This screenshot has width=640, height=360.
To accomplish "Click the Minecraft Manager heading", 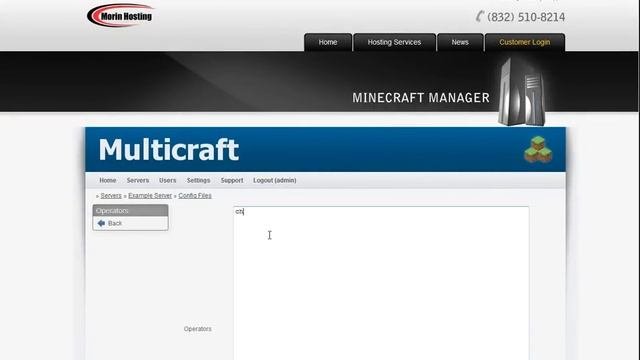I will [x=421, y=98].
